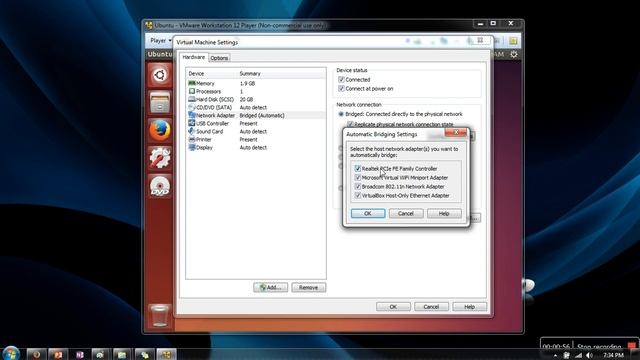The height and width of the screenshot is (360, 640).
Task: Click OK in Virtual Machine Settings
Action: tap(393, 307)
